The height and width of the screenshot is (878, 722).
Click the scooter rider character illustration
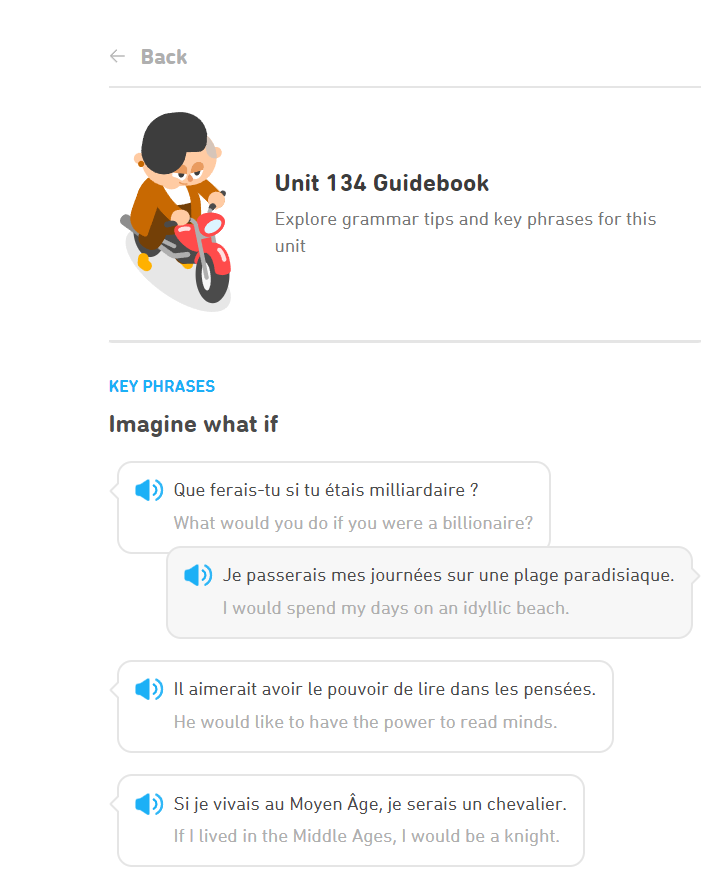[x=176, y=212]
